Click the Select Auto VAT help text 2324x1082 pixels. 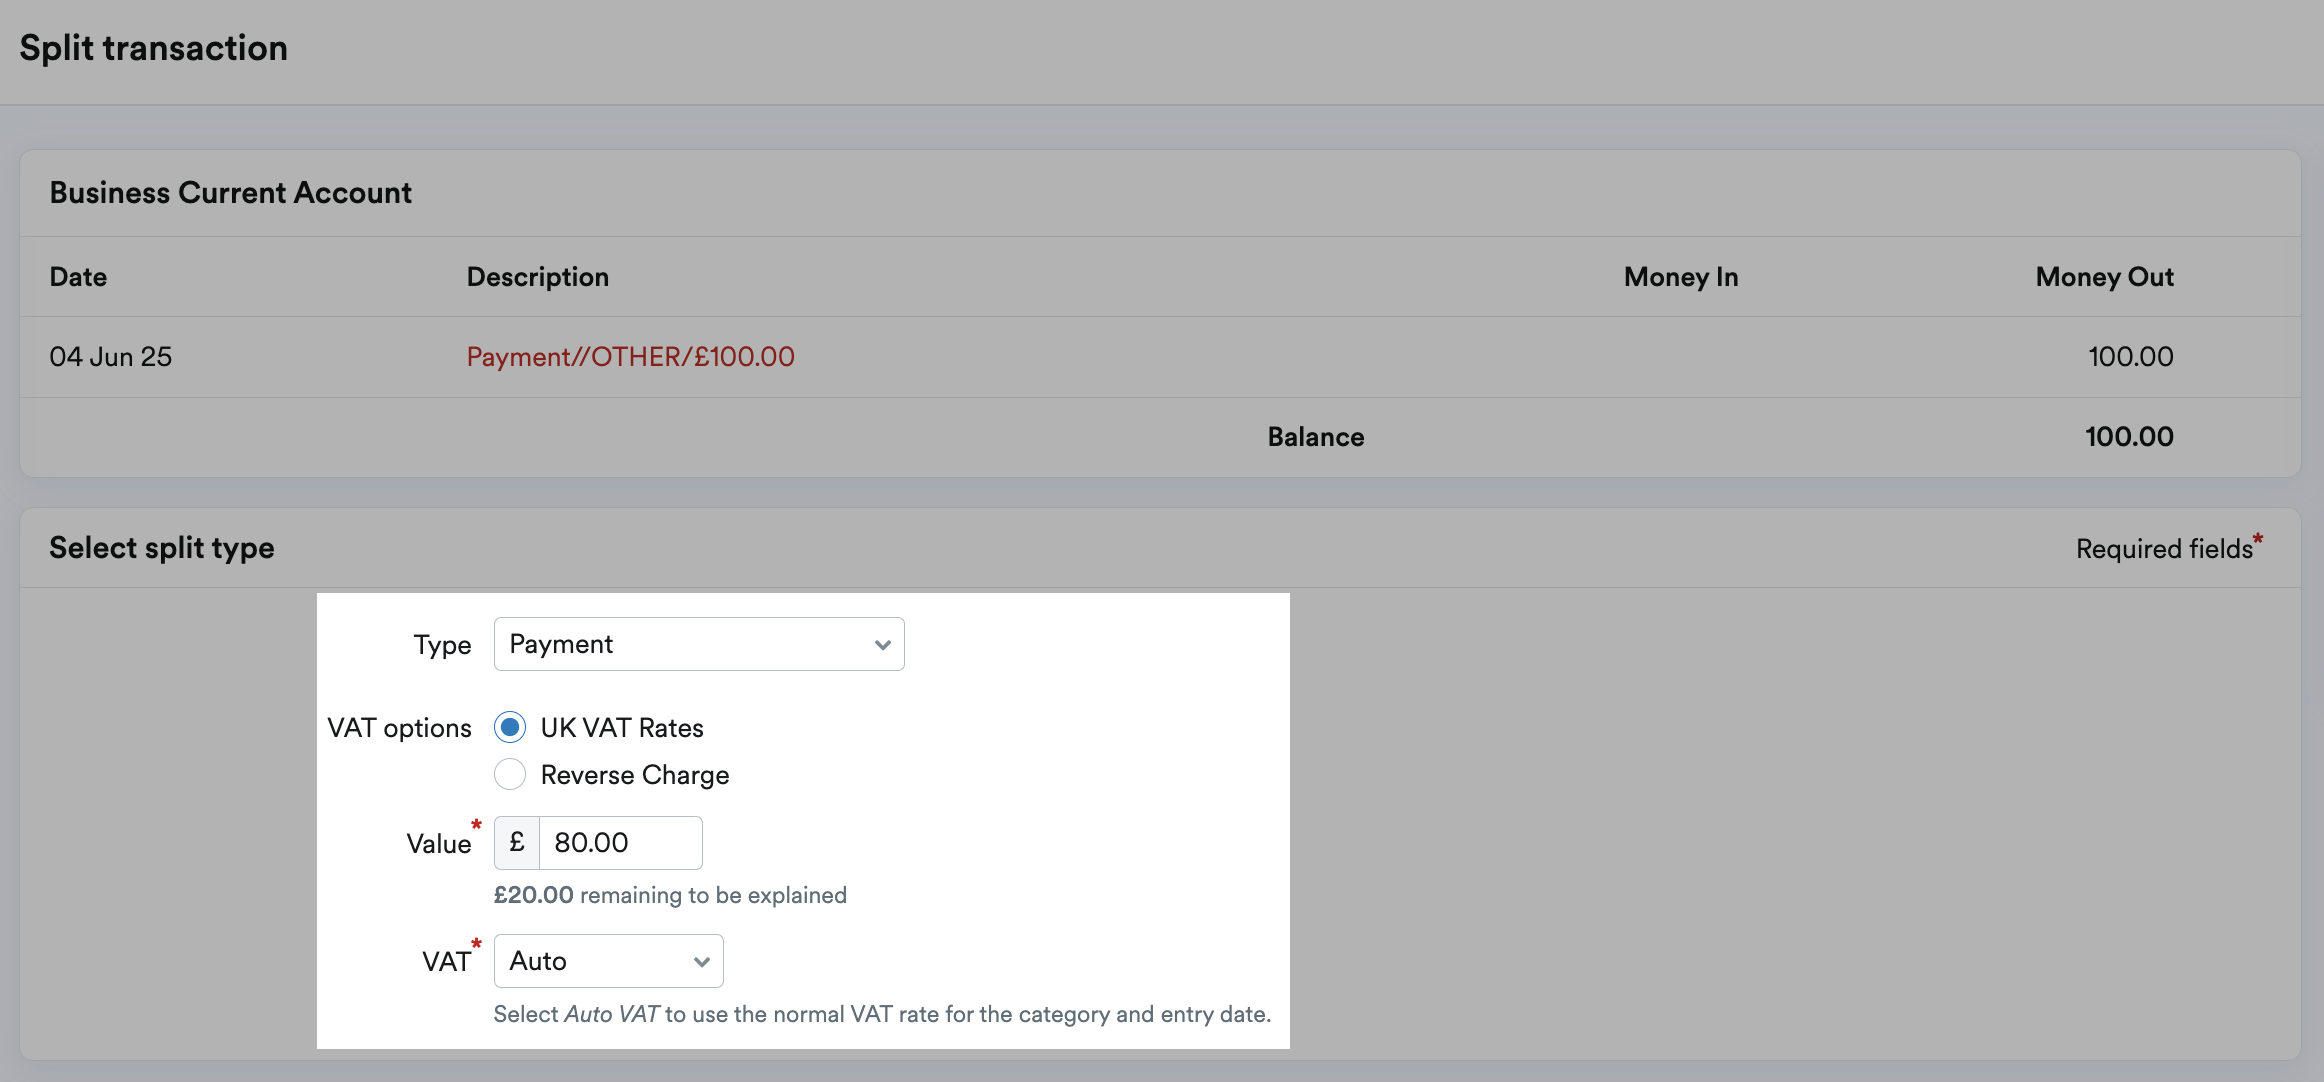click(882, 1014)
